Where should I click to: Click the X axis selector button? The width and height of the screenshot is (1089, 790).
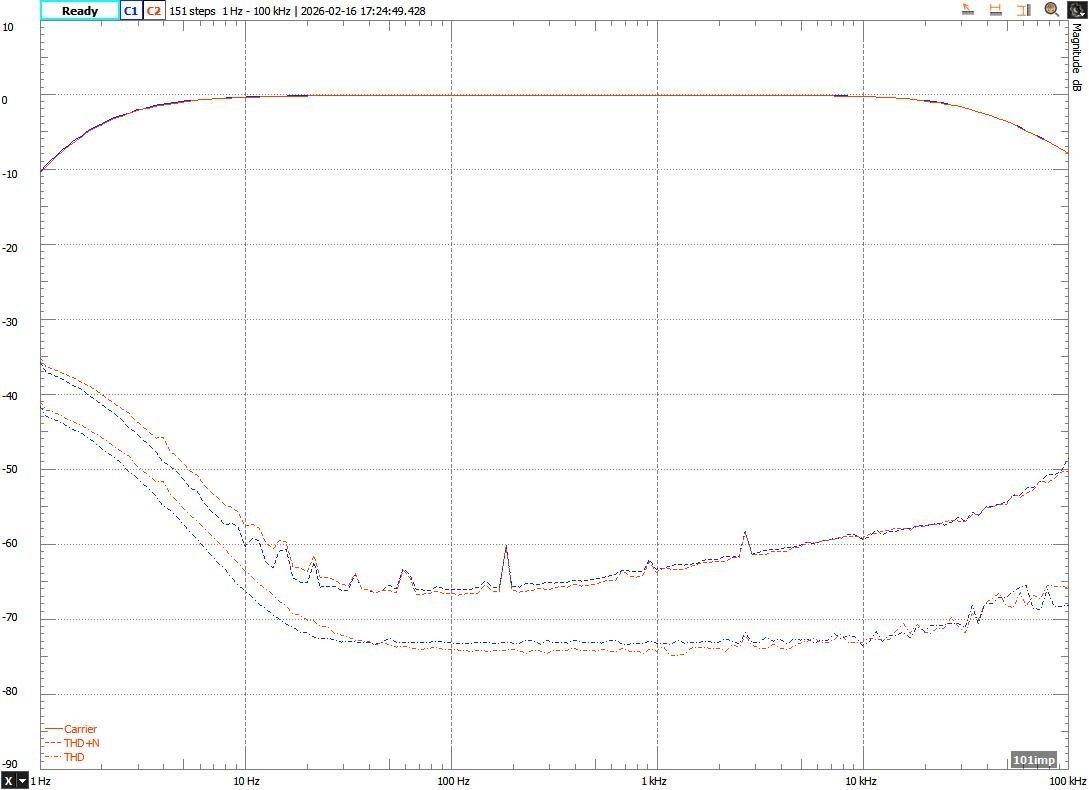coord(9,780)
